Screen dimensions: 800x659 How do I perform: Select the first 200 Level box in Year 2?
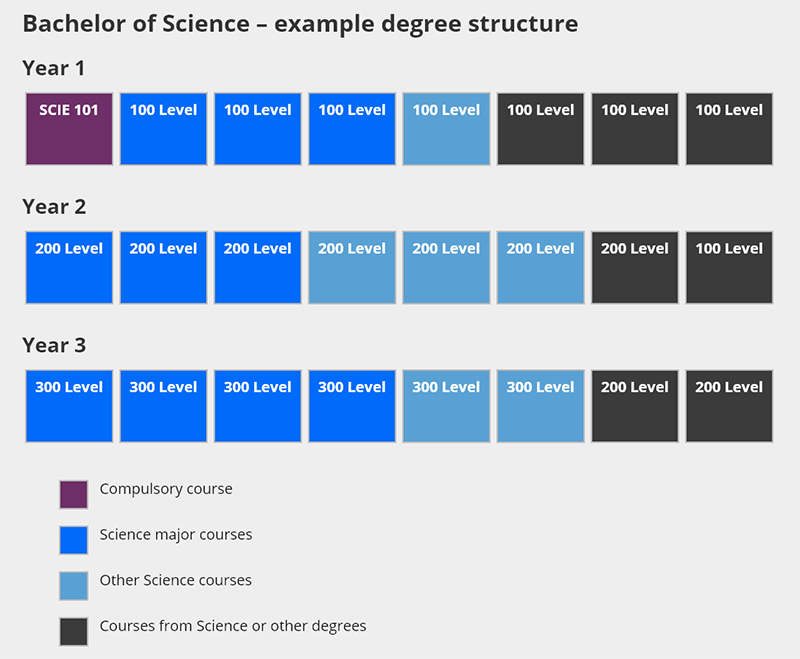point(69,268)
